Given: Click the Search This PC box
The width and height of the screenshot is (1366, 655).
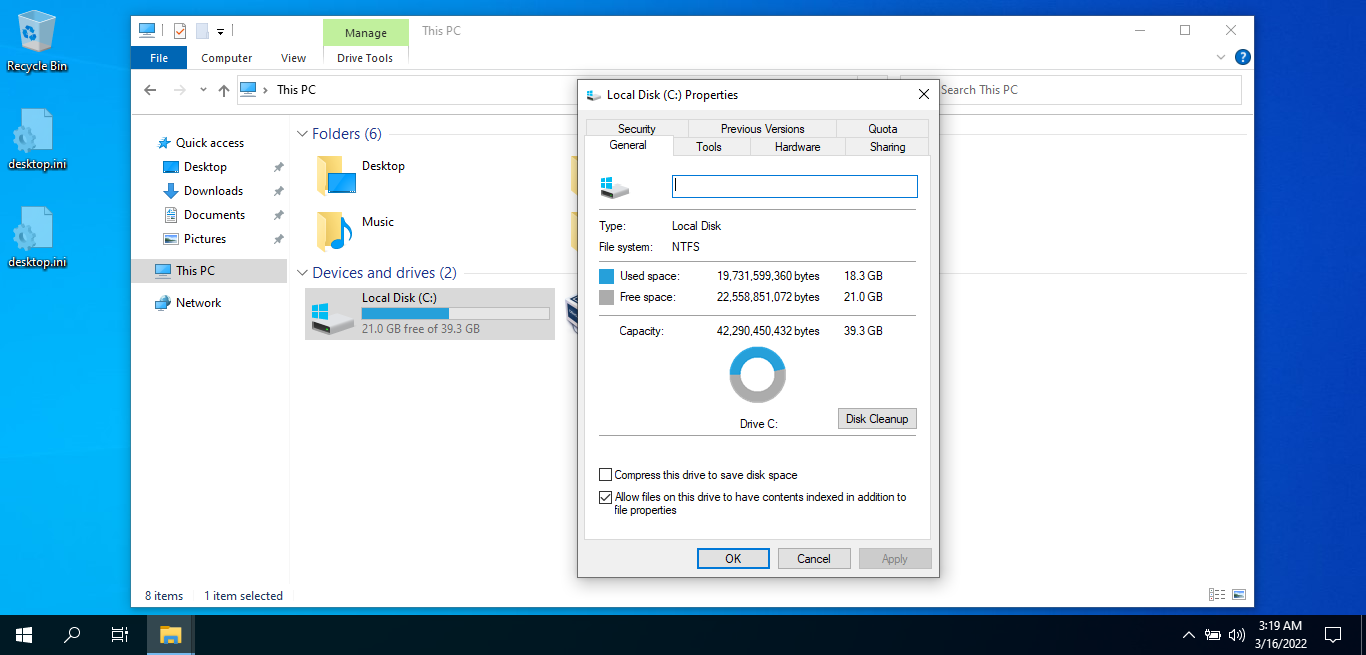Looking at the screenshot, I should coord(1071,90).
